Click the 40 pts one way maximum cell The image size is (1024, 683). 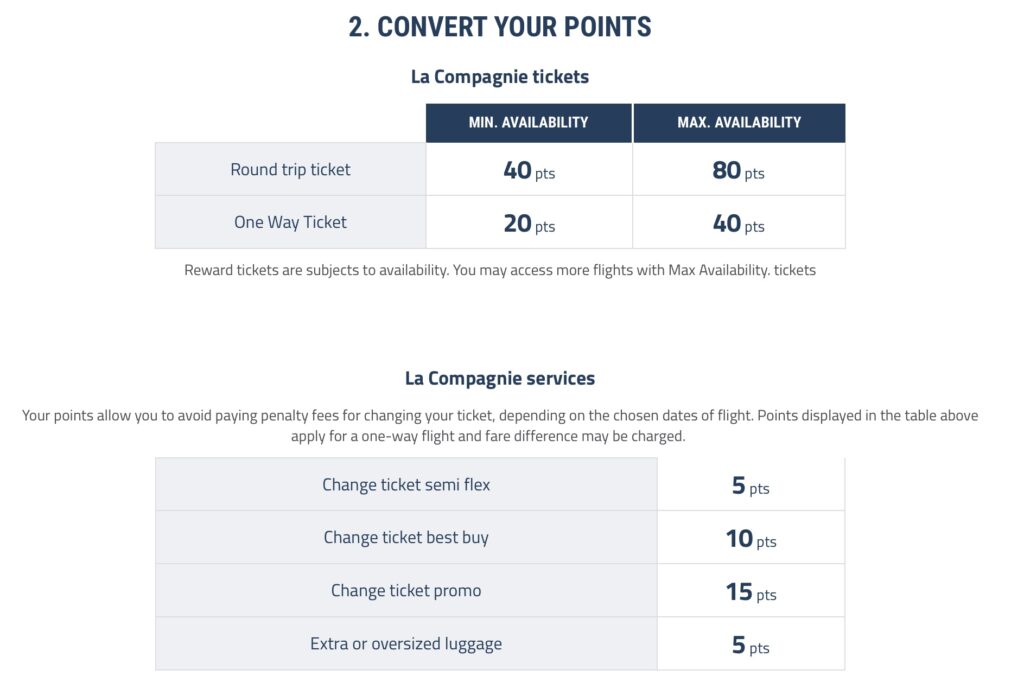(x=739, y=223)
